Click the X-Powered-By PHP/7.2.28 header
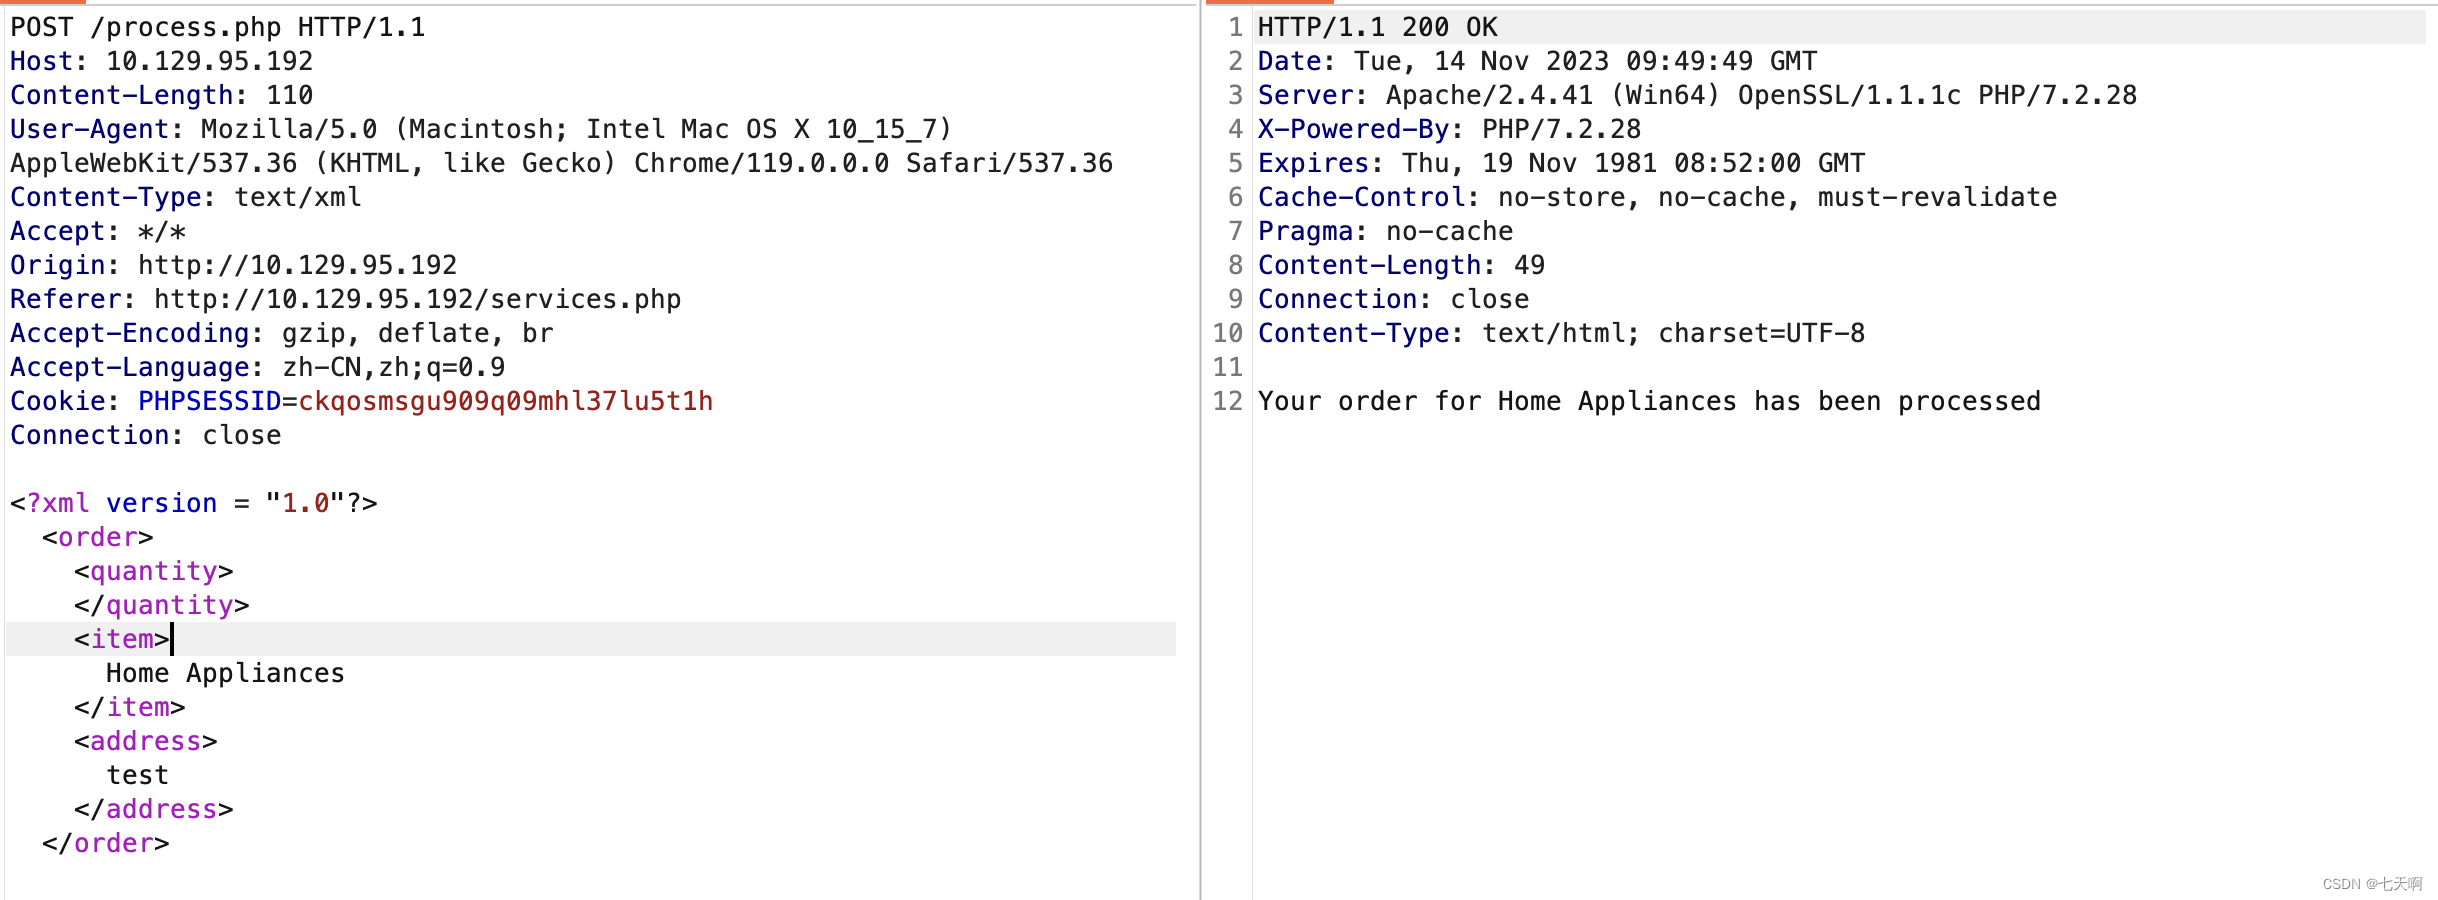This screenshot has height=900, width=2438. 1450,129
